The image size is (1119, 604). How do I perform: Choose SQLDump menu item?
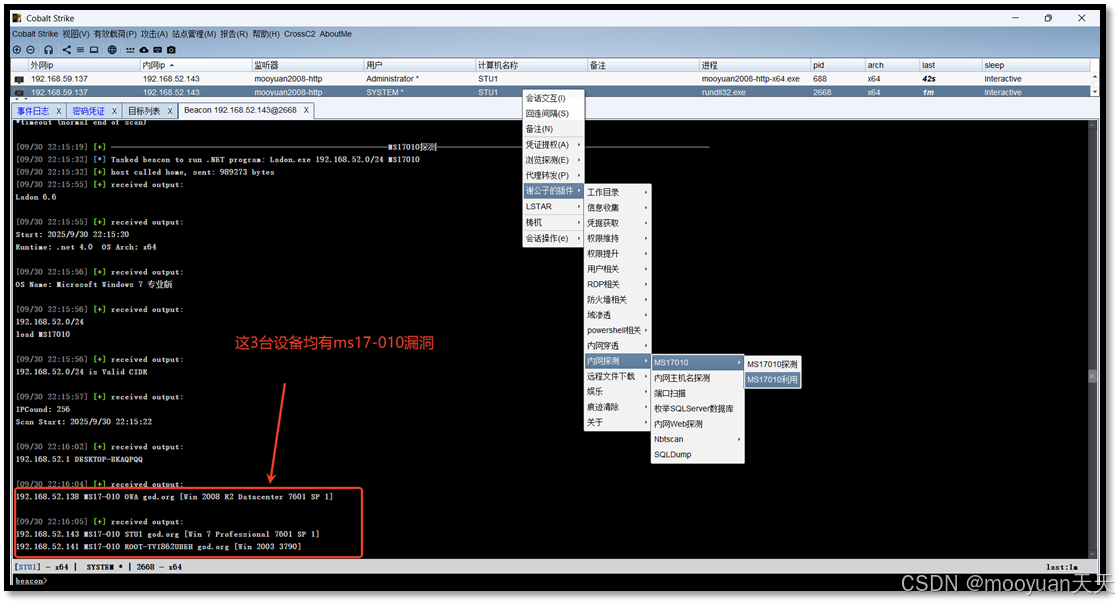697,455
